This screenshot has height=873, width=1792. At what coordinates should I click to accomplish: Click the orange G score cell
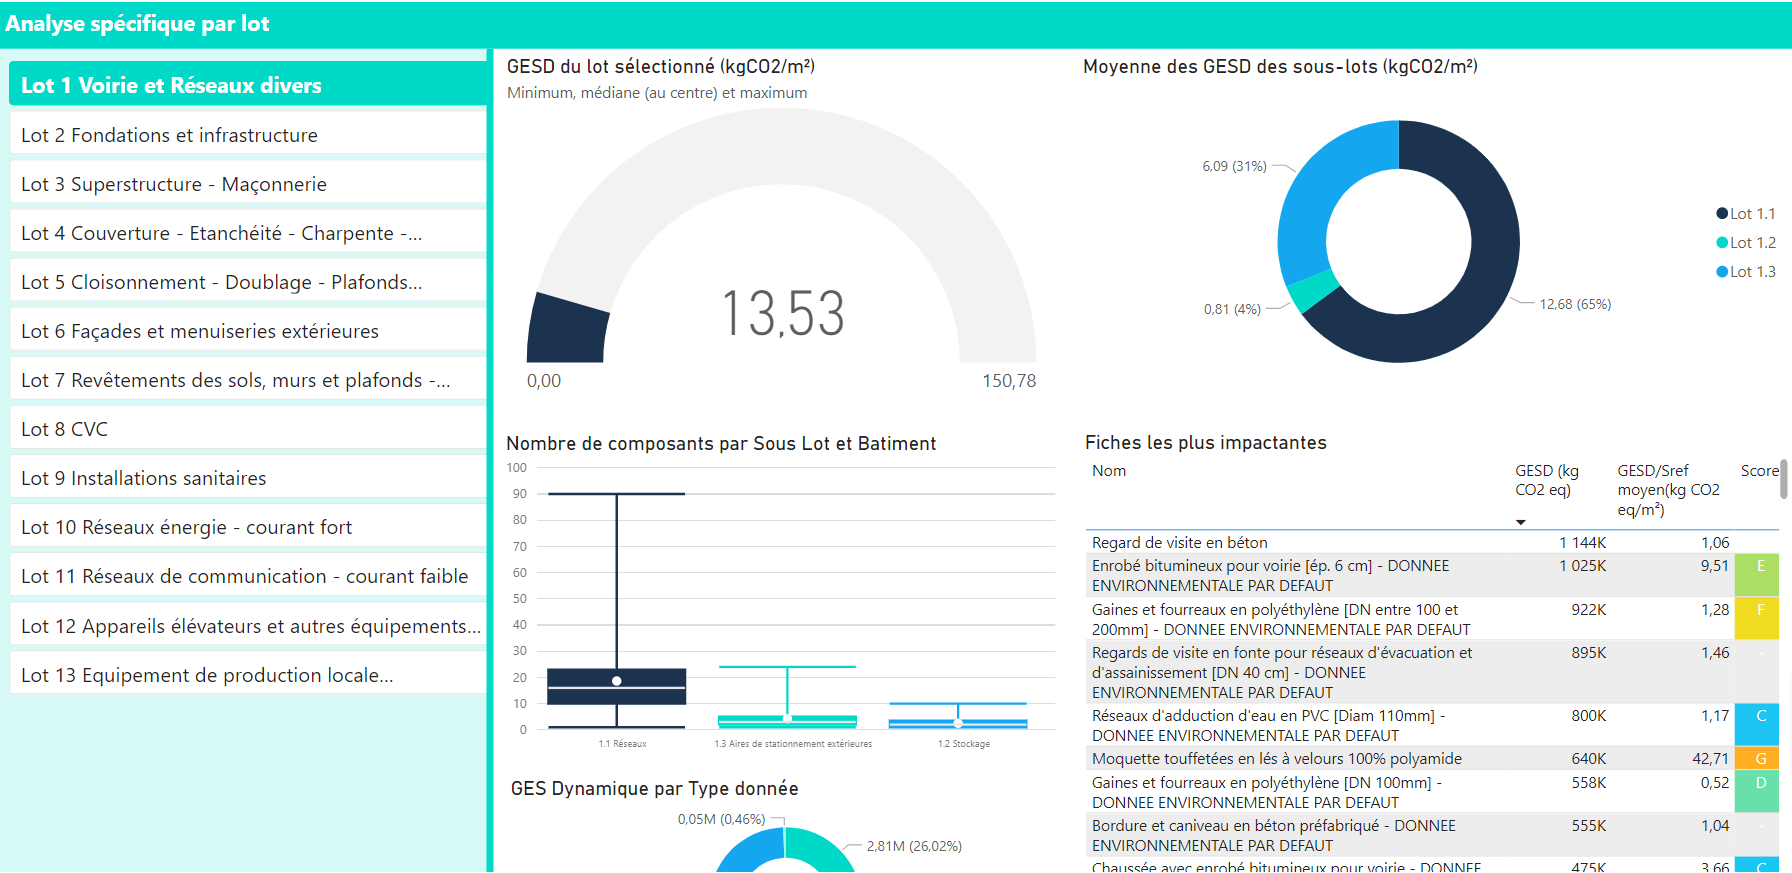point(1757,758)
